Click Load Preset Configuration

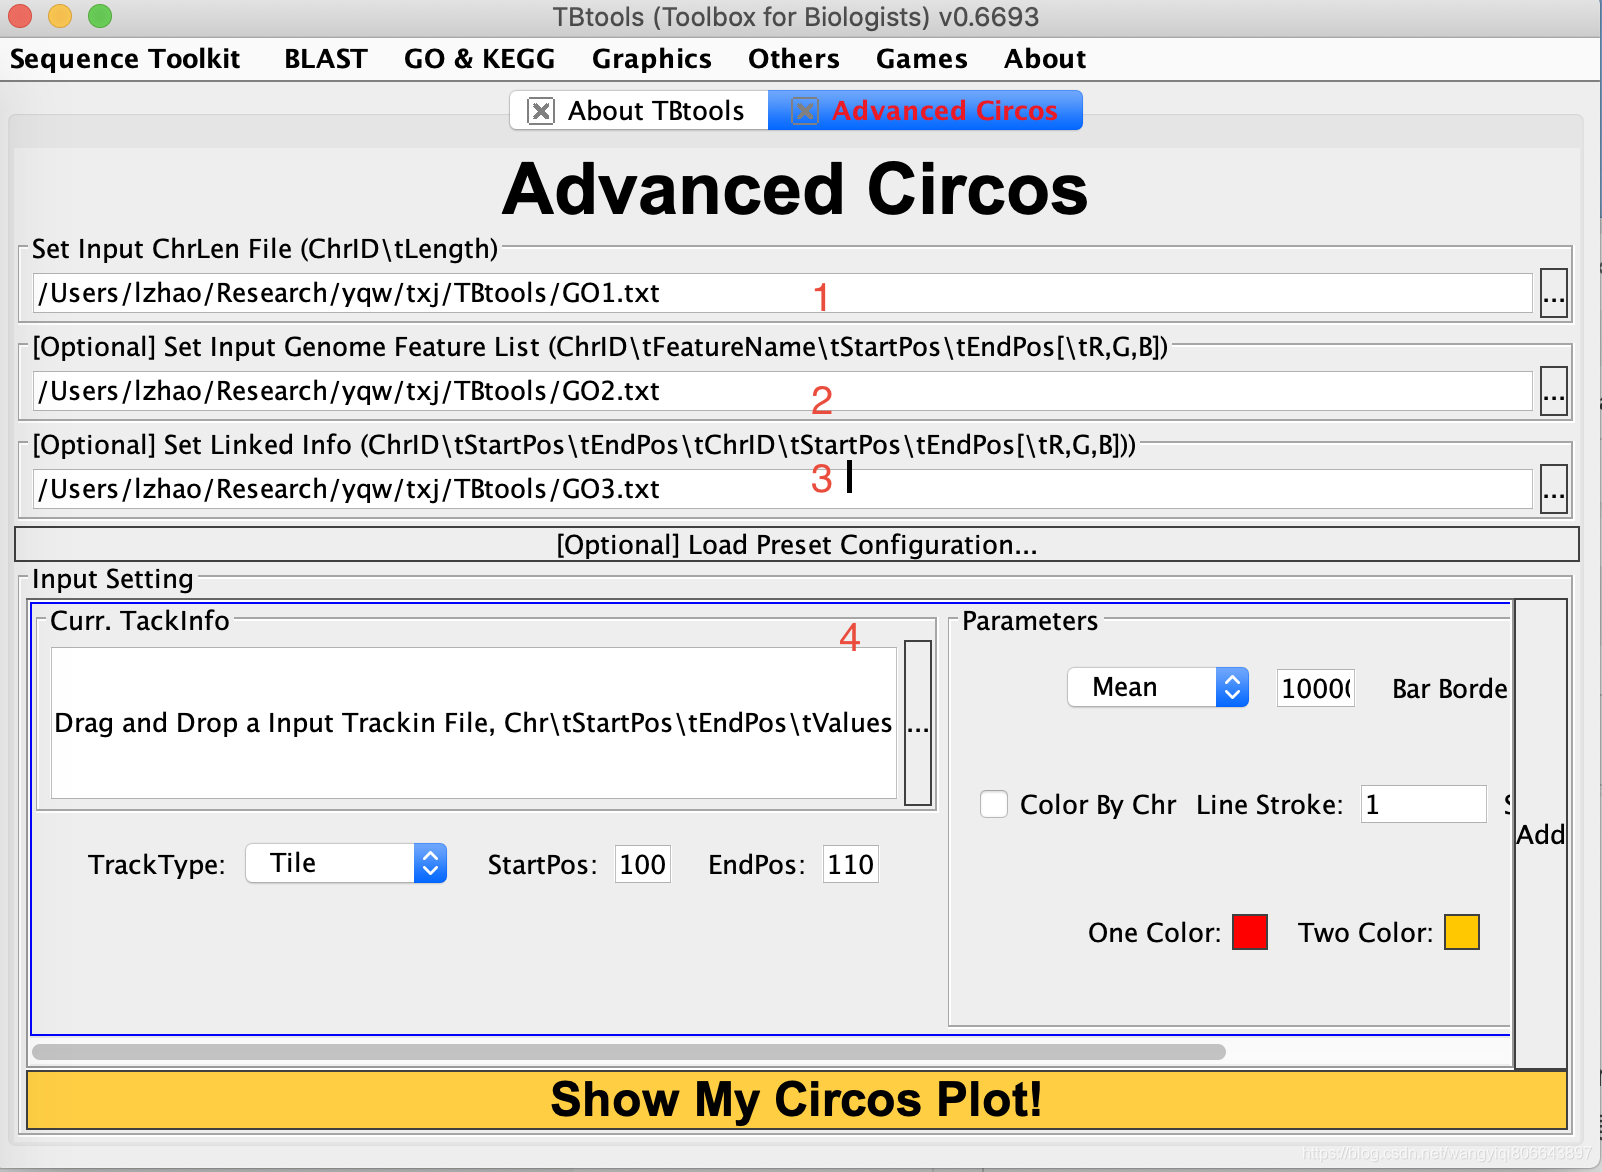796,545
